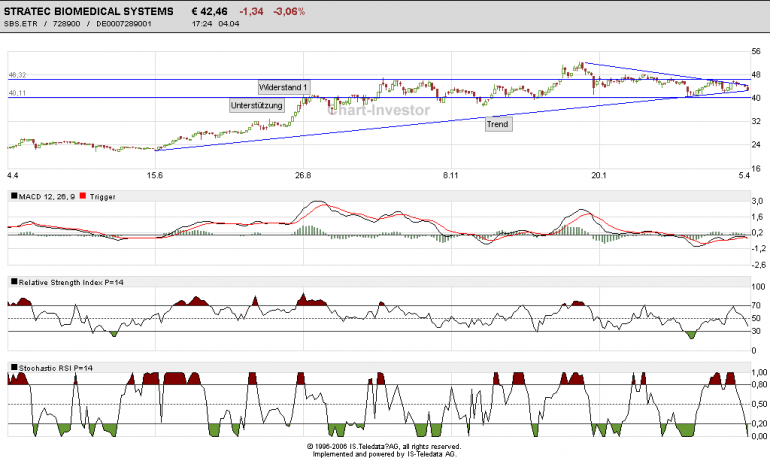
Task: Click the Stochastic RSI P=14 label
Action: pyautogui.click(x=55, y=368)
